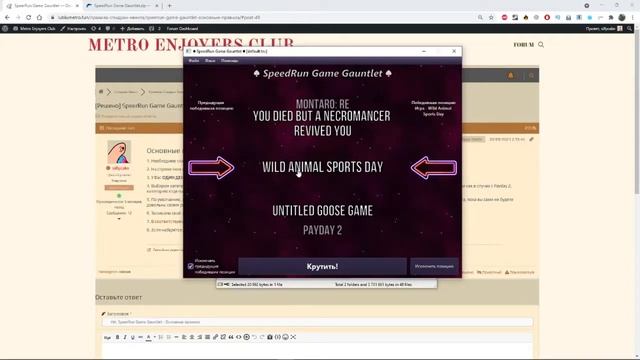Image resolution: width=640 pixels, height=360 pixels.
Task: Click the Montaro: RE entry
Action: point(322,104)
